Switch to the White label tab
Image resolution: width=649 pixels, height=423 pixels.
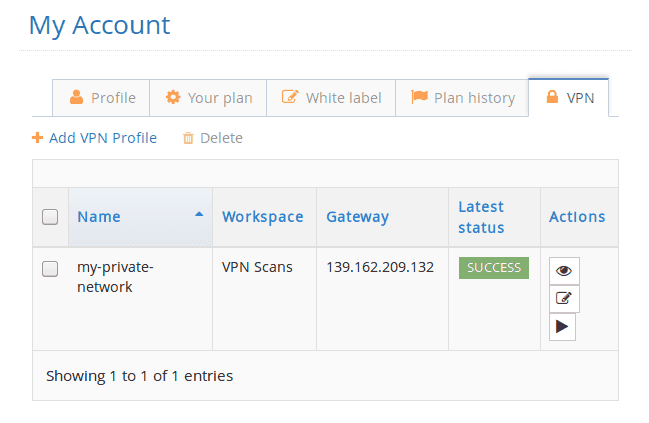point(330,98)
